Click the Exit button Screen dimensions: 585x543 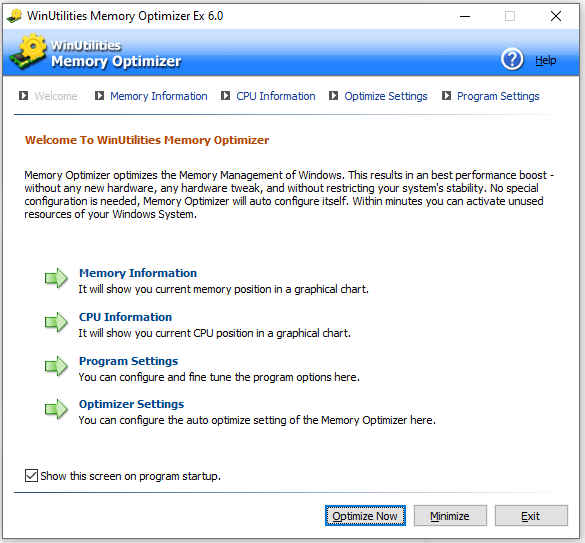click(531, 516)
